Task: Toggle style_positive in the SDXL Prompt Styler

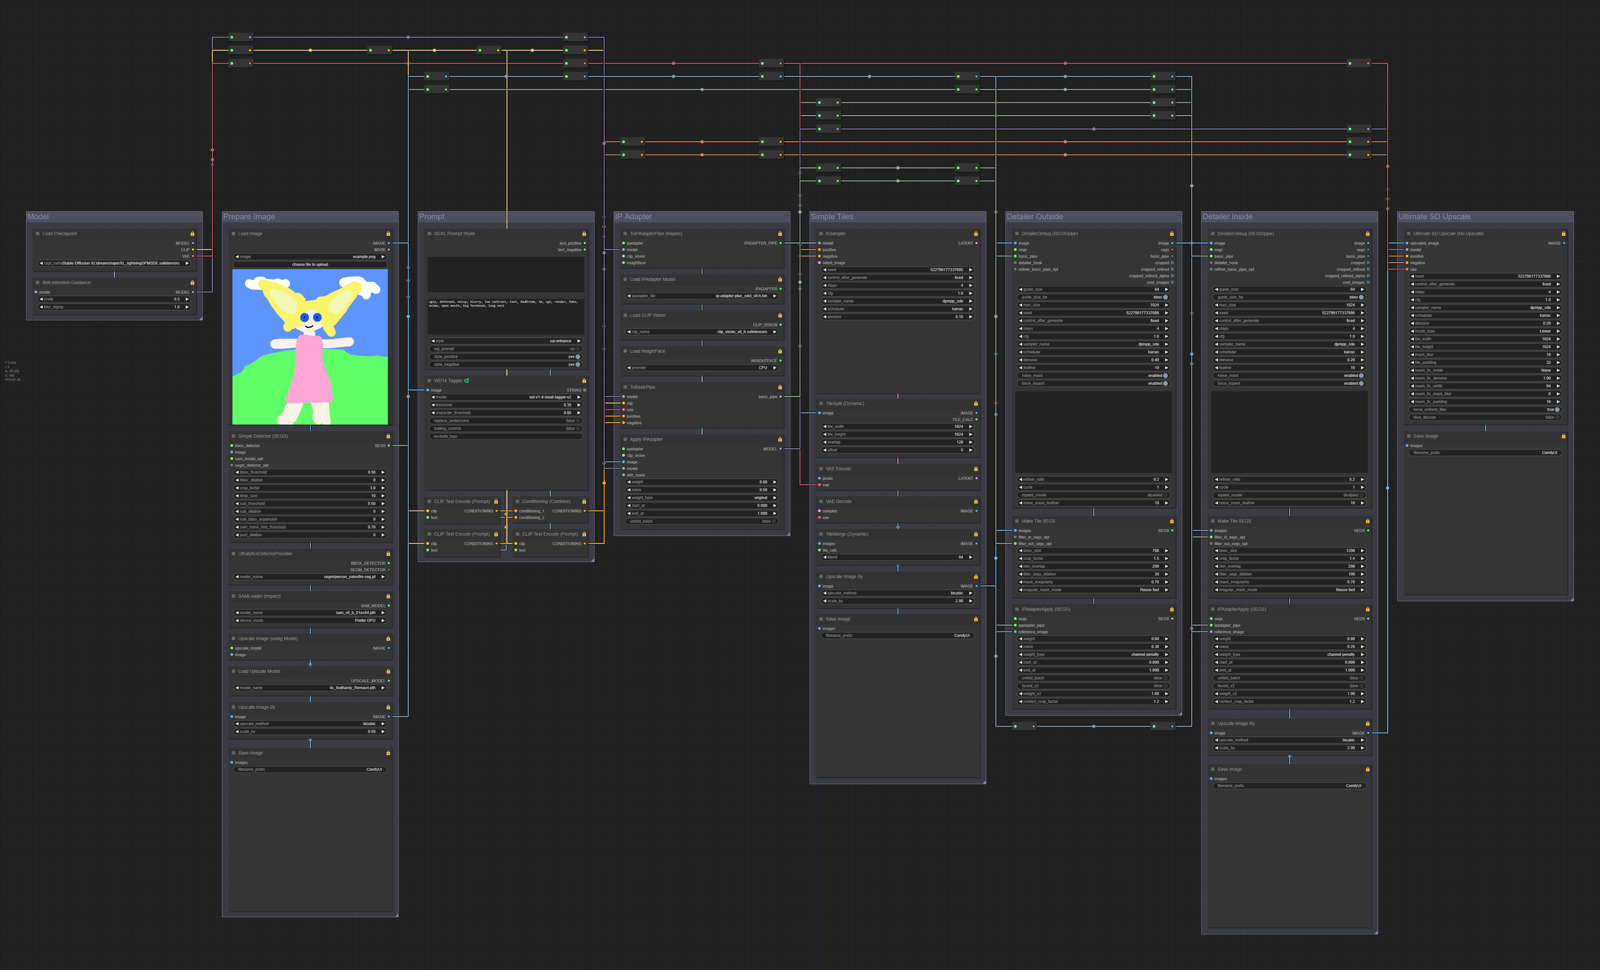Action: (578, 357)
